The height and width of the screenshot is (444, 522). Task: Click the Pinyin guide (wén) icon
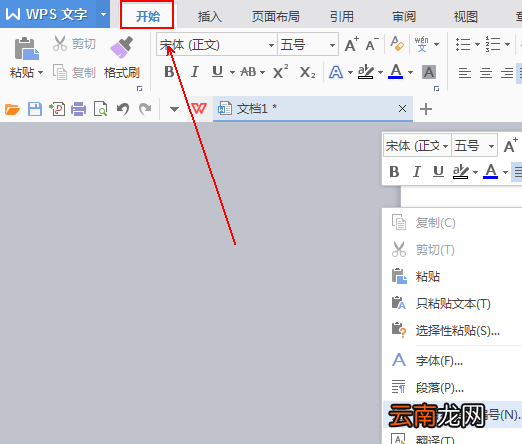click(422, 44)
